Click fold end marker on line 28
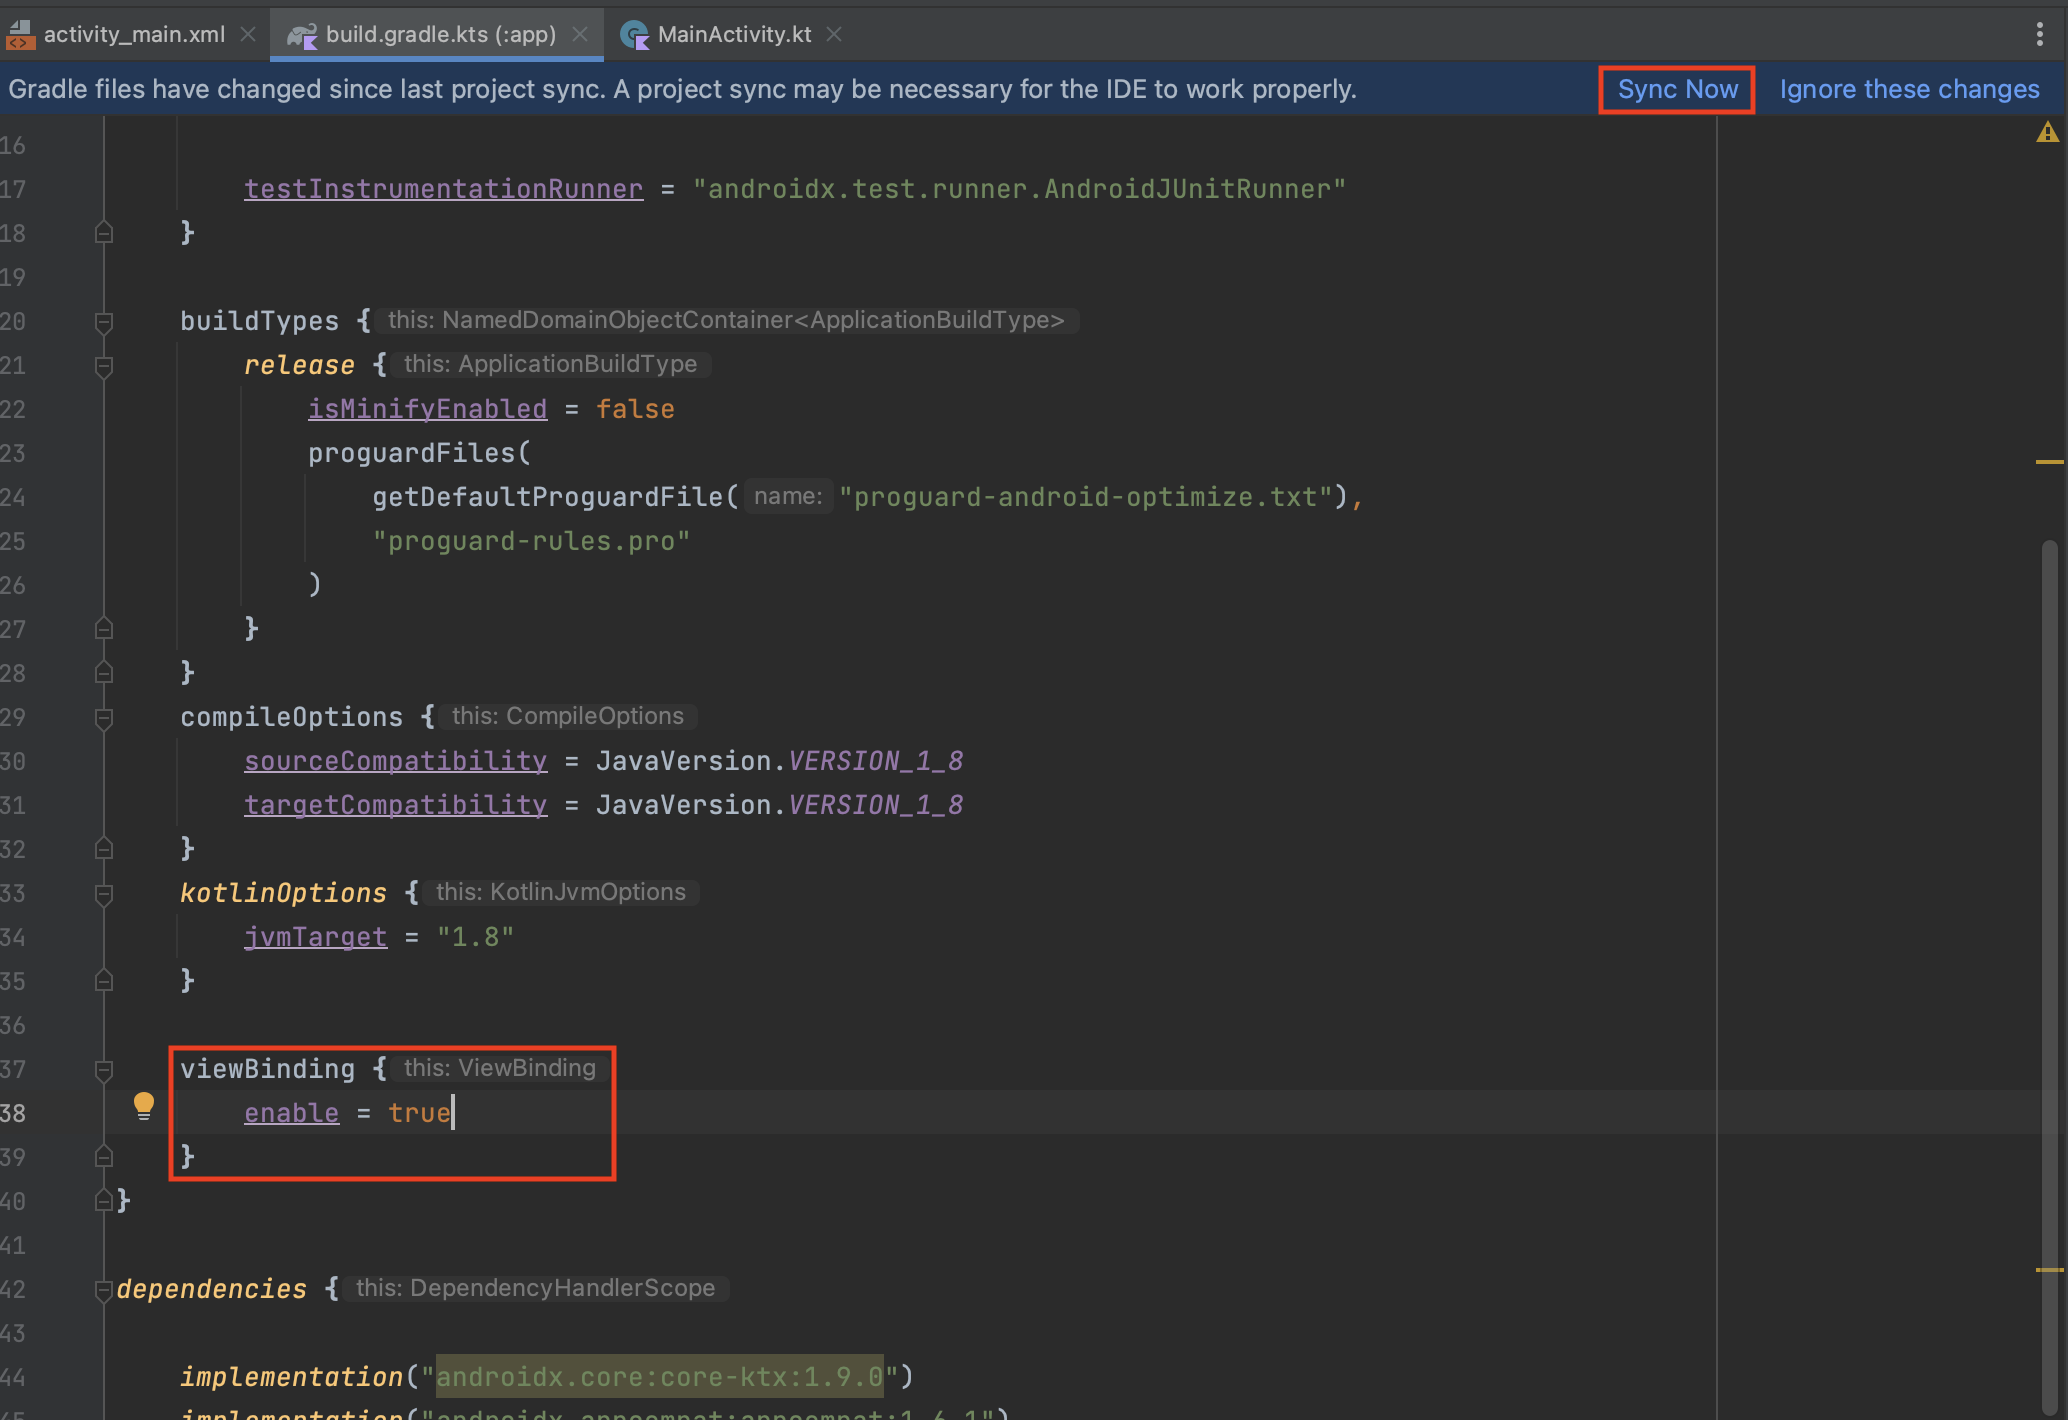This screenshot has width=2068, height=1420. (x=103, y=673)
